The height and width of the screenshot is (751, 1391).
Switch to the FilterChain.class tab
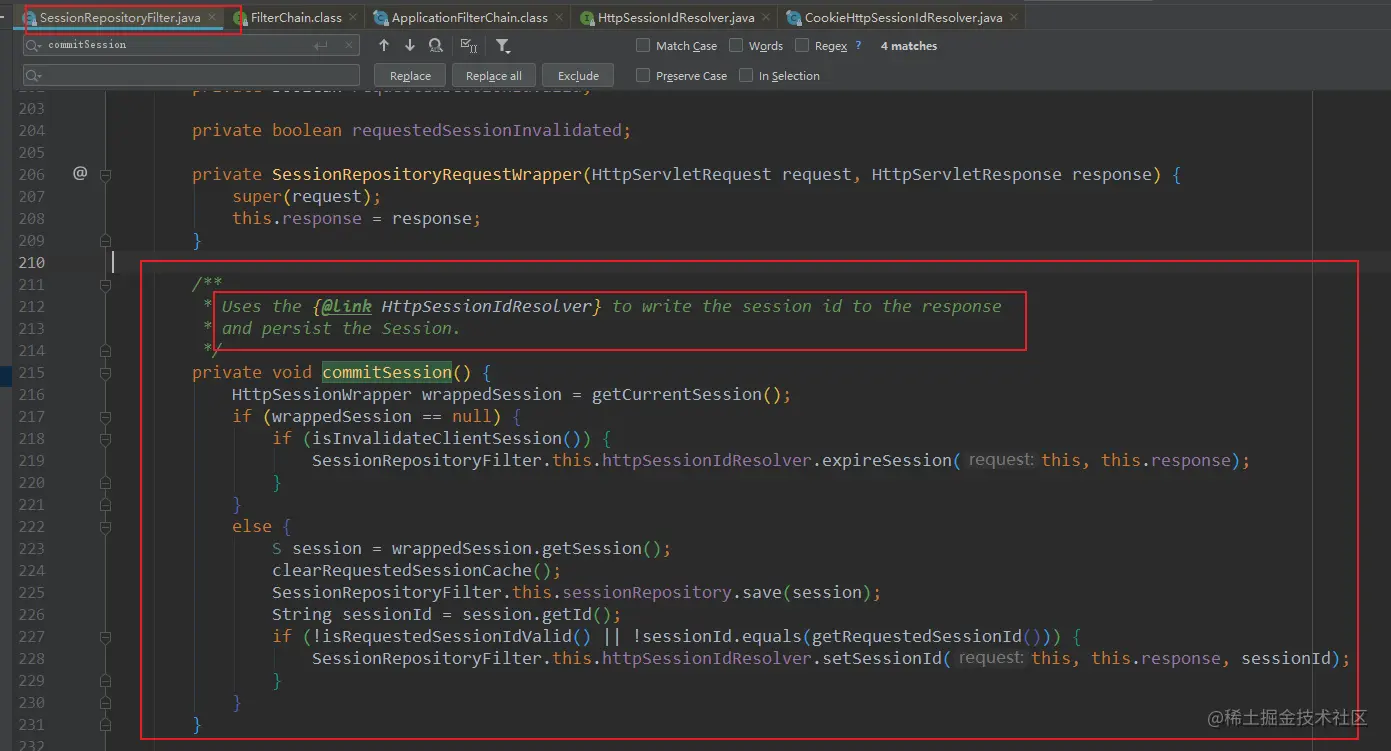pos(295,17)
